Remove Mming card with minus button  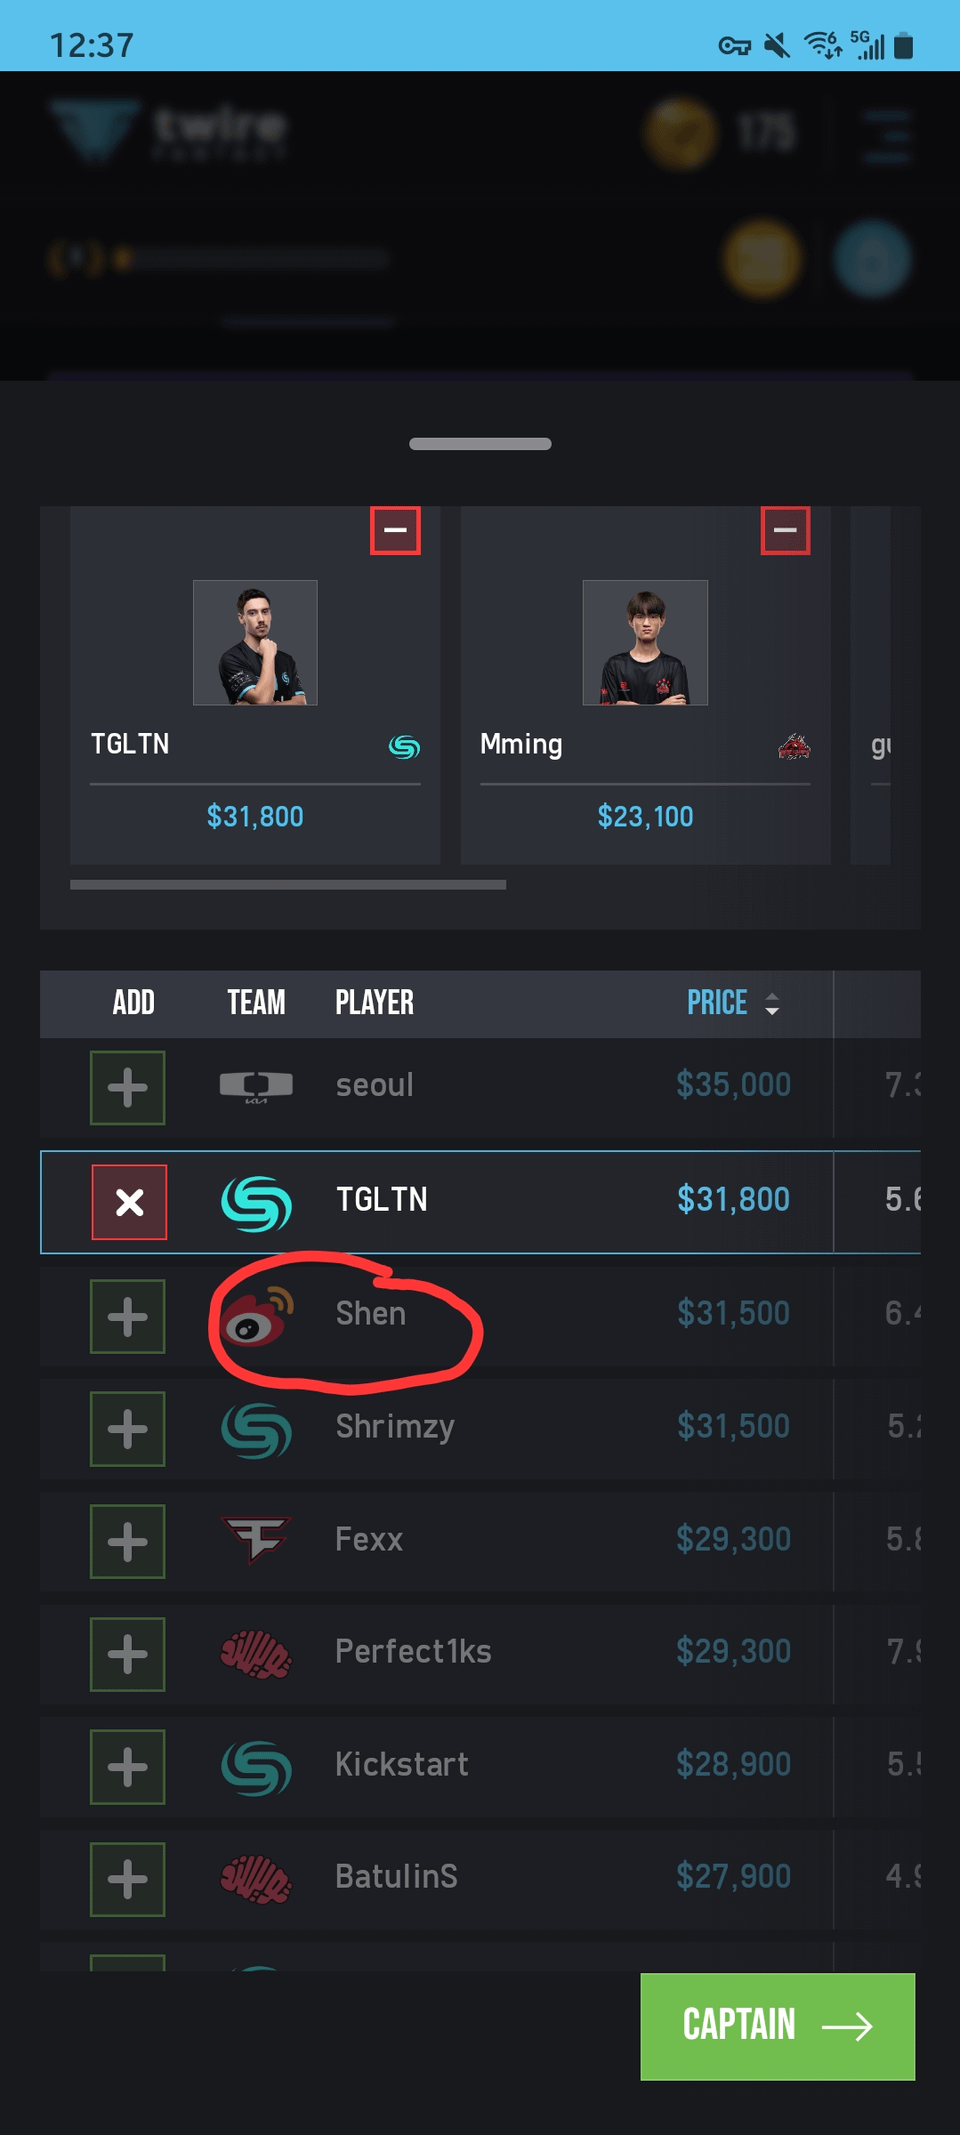click(x=785, y=530)
